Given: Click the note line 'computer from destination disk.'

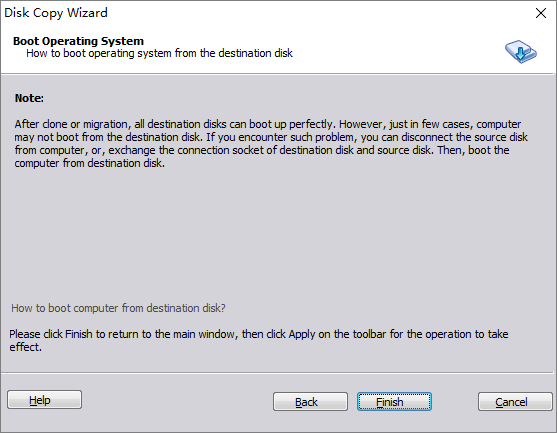Looking at the screenshot, I should (90, 163).
